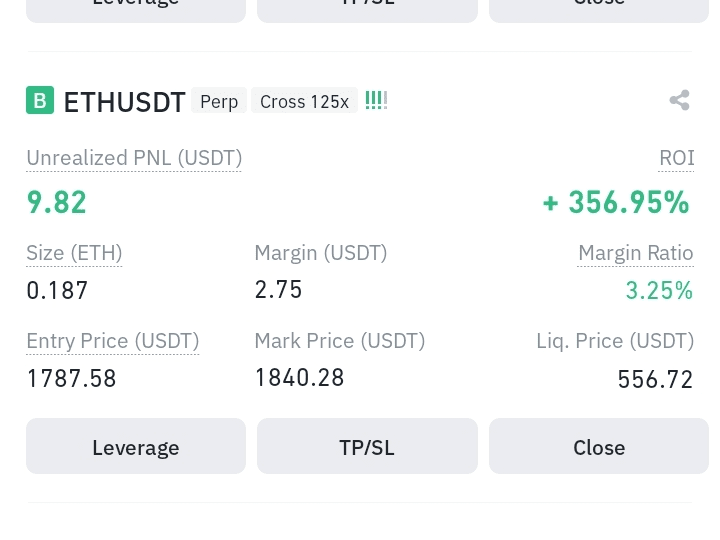Open Margin Ratio explanation label
Screen dimensions: 720x540
pos(636,253)
